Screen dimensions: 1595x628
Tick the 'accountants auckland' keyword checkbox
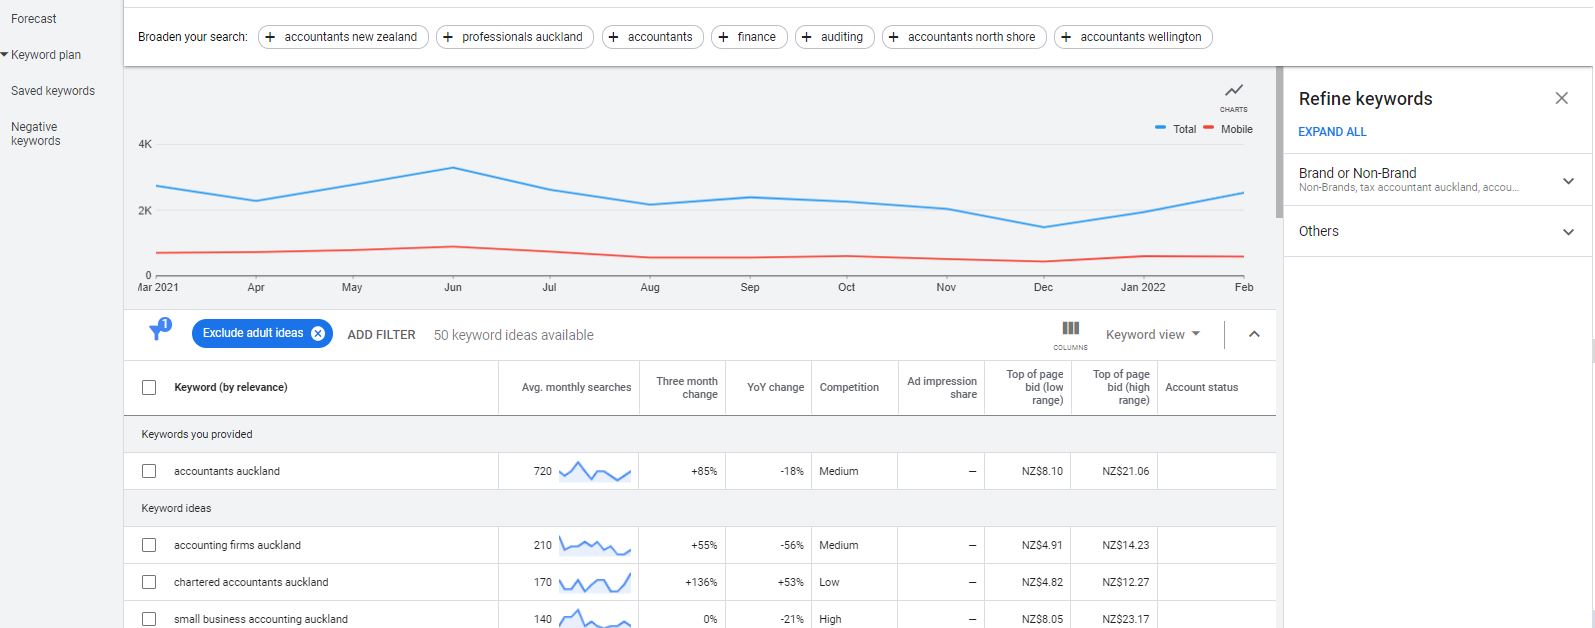(149, 471)
